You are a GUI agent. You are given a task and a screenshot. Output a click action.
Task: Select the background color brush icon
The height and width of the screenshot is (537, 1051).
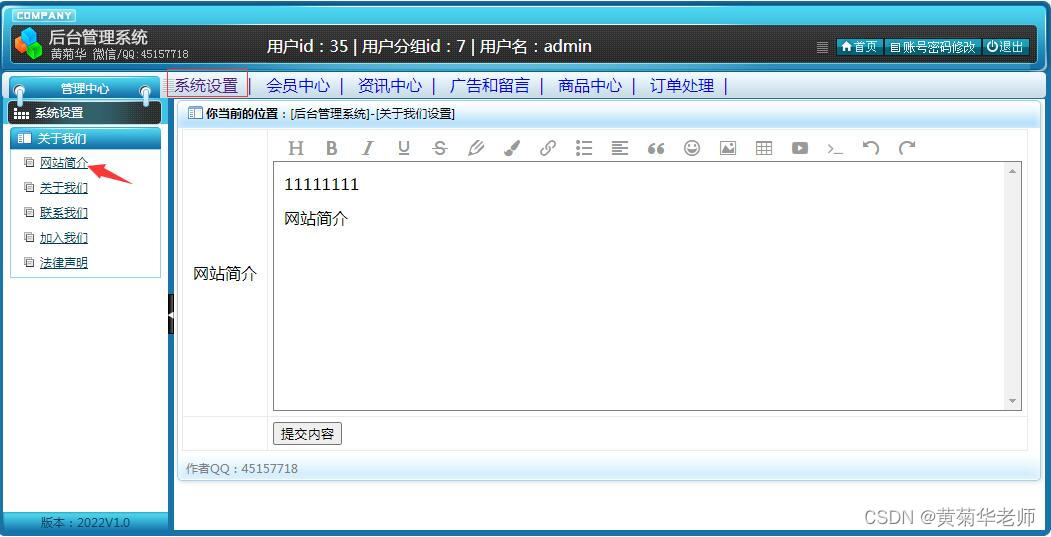[x=512, y=148]
